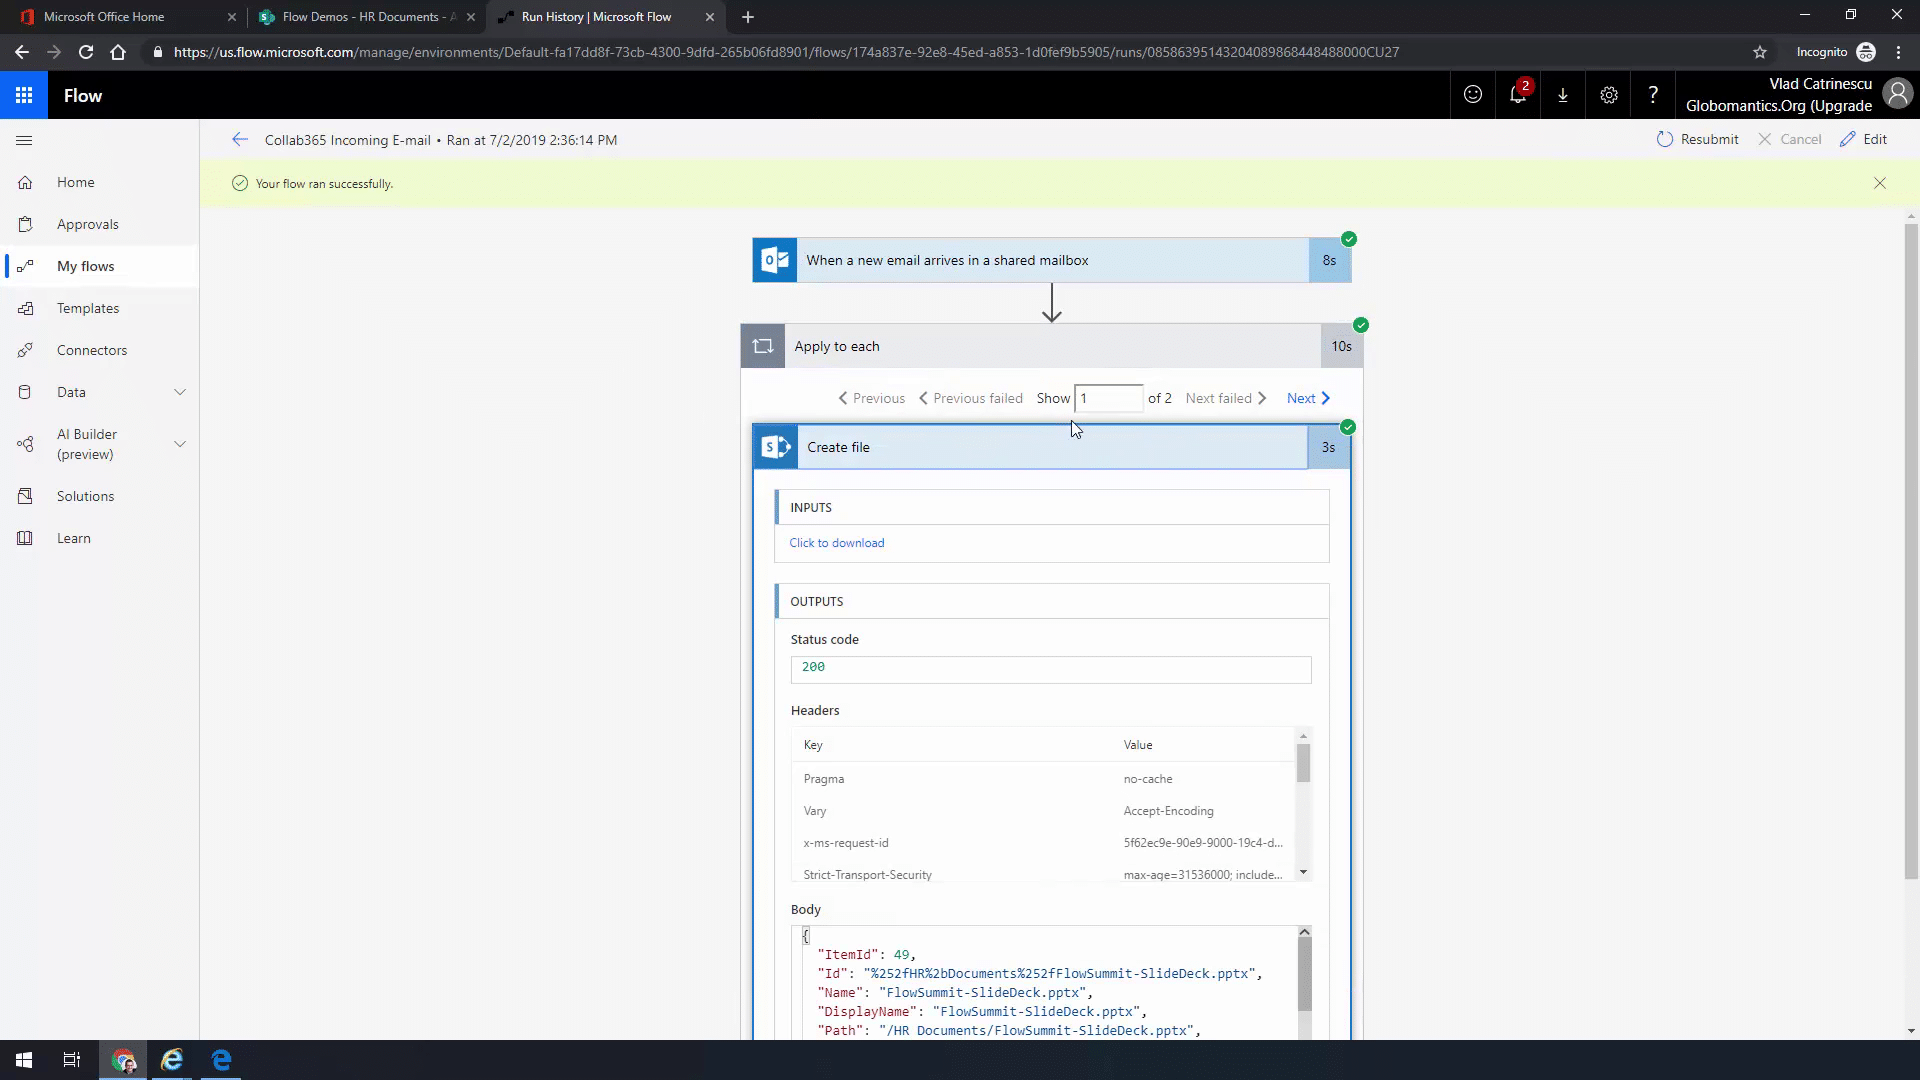Collapse the Create file action header

coord(1052,447)
